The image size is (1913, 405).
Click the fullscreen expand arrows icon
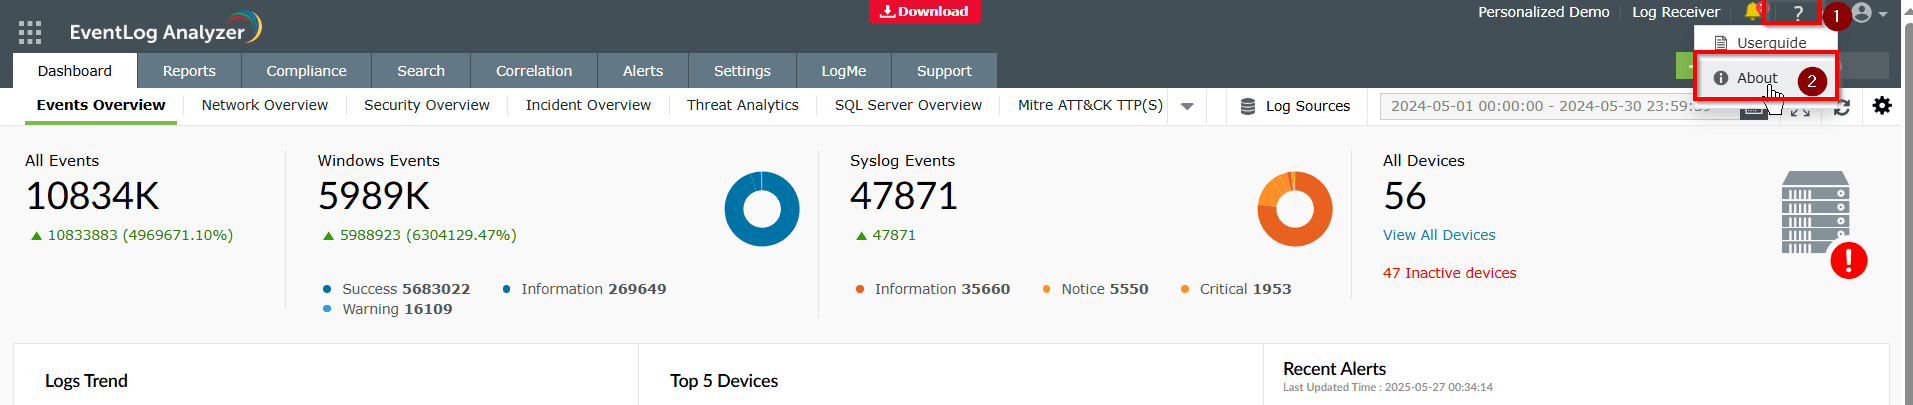click(1800, 108)
